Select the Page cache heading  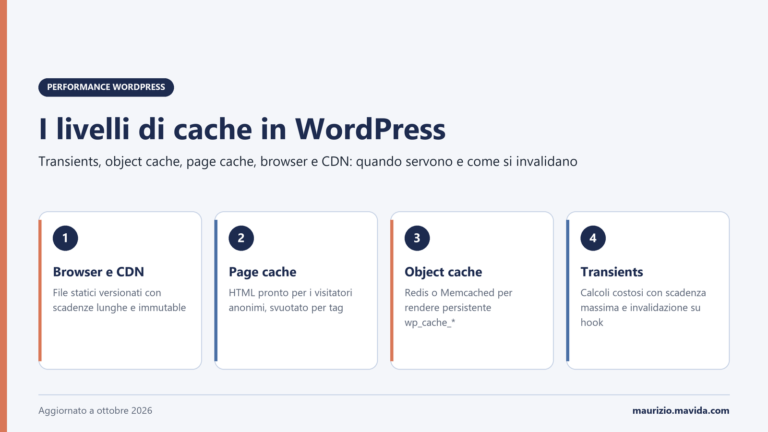tap(262, 272)
